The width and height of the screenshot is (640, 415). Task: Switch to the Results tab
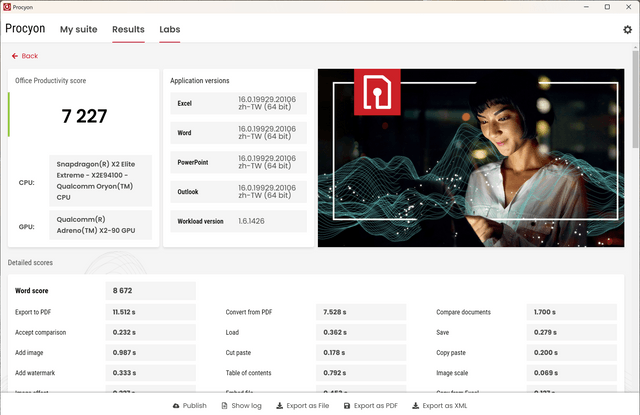128,29
